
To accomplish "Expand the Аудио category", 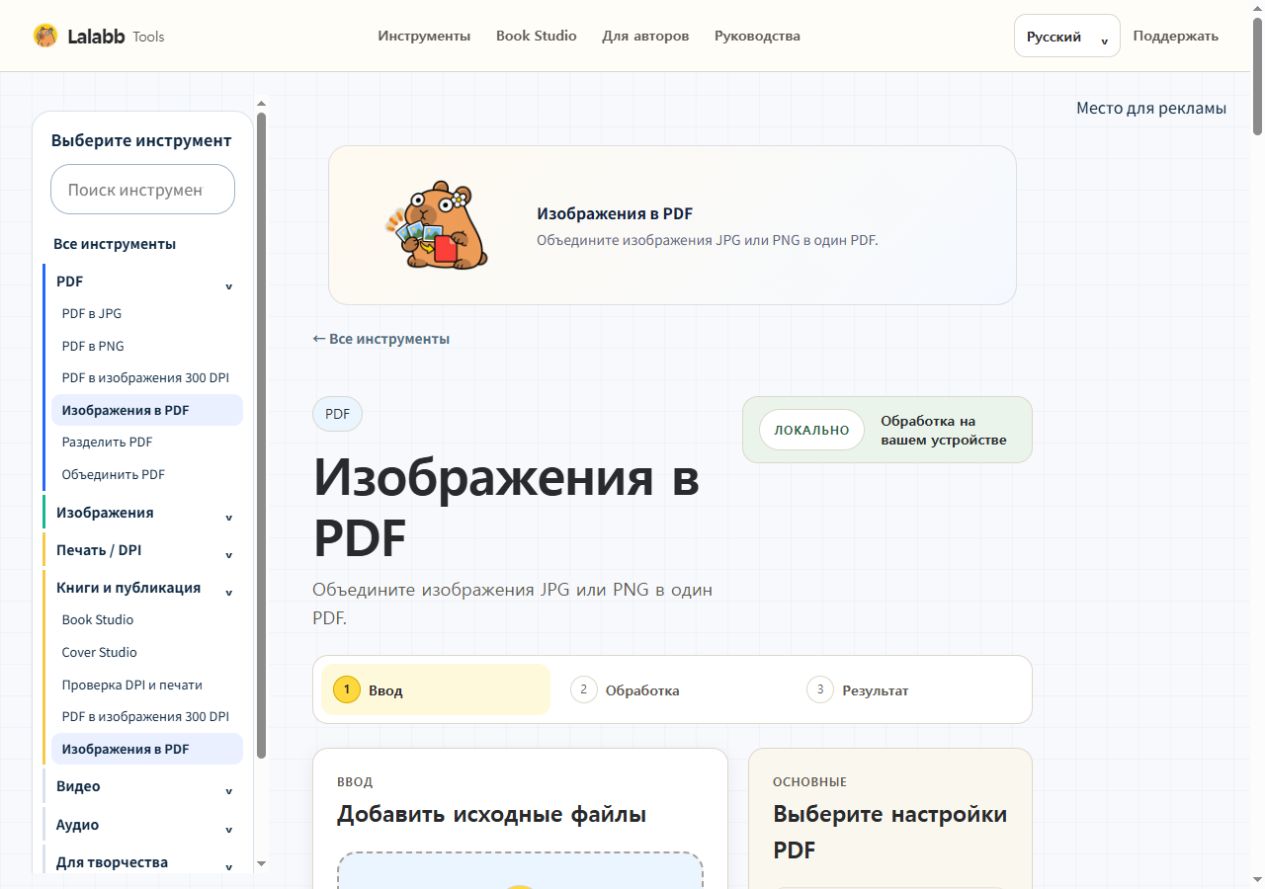I will (x=144, y=825).
